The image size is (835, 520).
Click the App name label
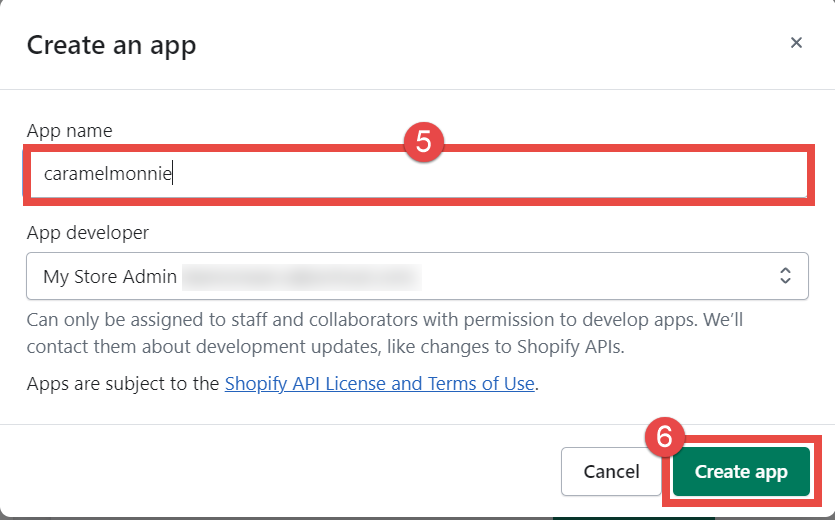coord(70,131)
